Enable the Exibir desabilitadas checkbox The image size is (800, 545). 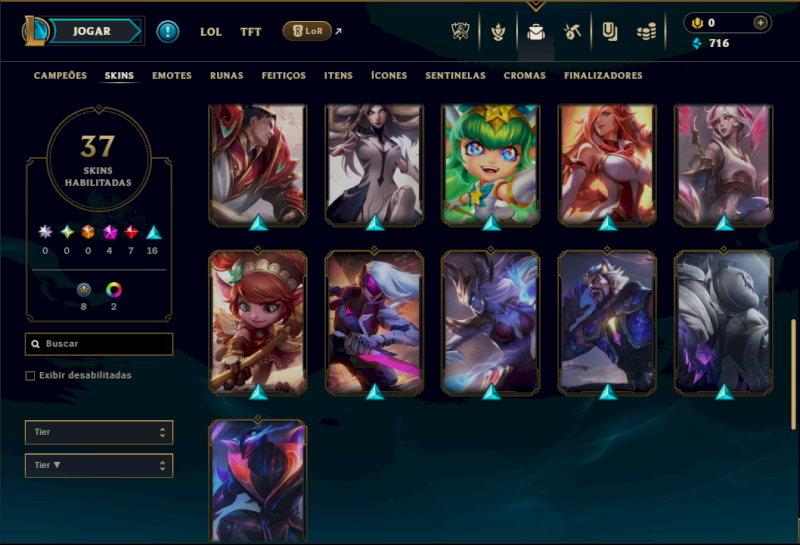pos(30,376)
